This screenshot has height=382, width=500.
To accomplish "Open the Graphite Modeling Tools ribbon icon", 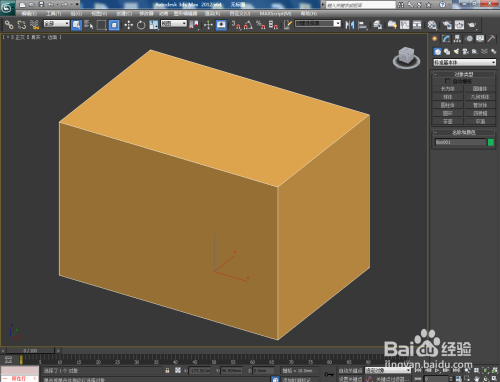I will click(x=392, y=25).
